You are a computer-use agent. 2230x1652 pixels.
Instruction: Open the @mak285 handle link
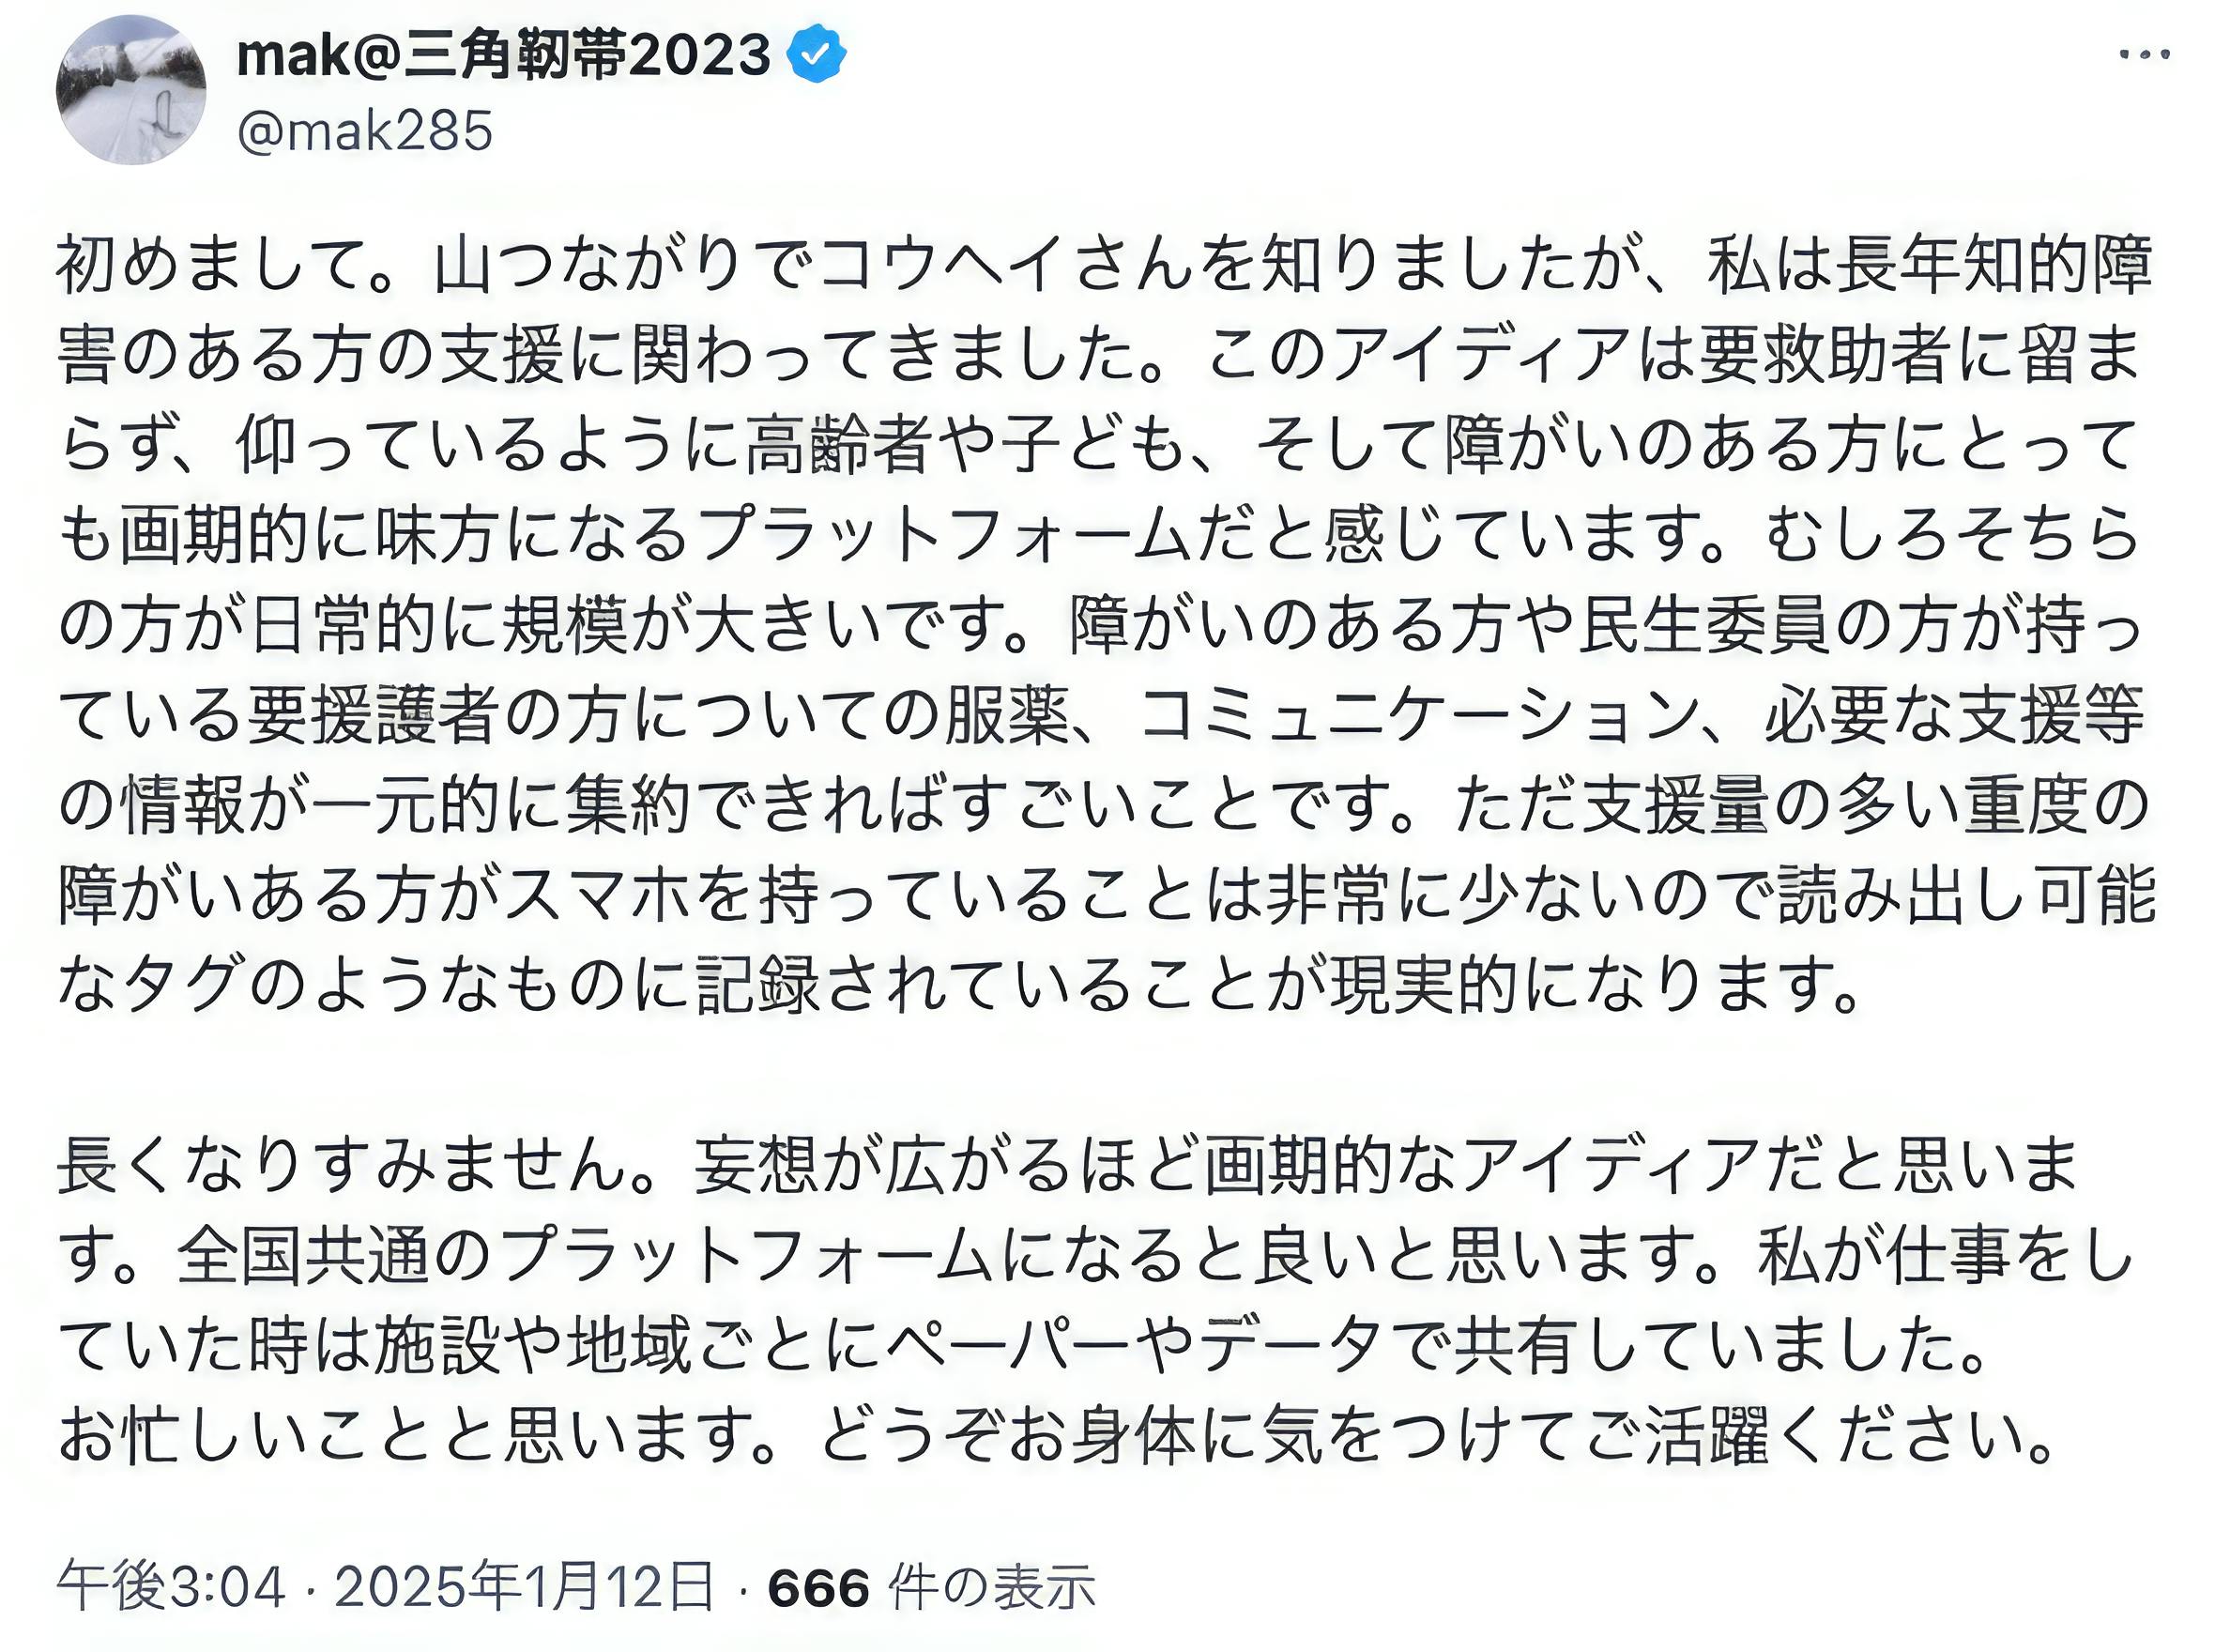click(365, 131)
